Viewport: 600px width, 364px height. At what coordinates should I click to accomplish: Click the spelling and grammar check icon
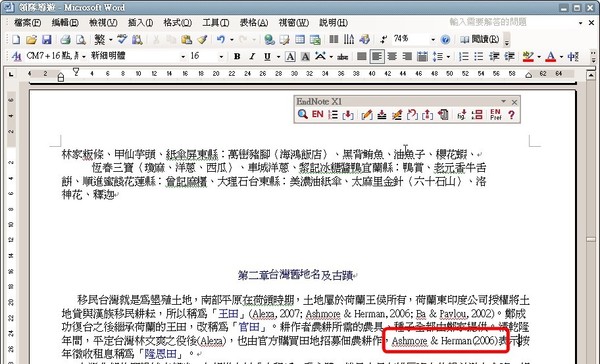pos(122,39)
